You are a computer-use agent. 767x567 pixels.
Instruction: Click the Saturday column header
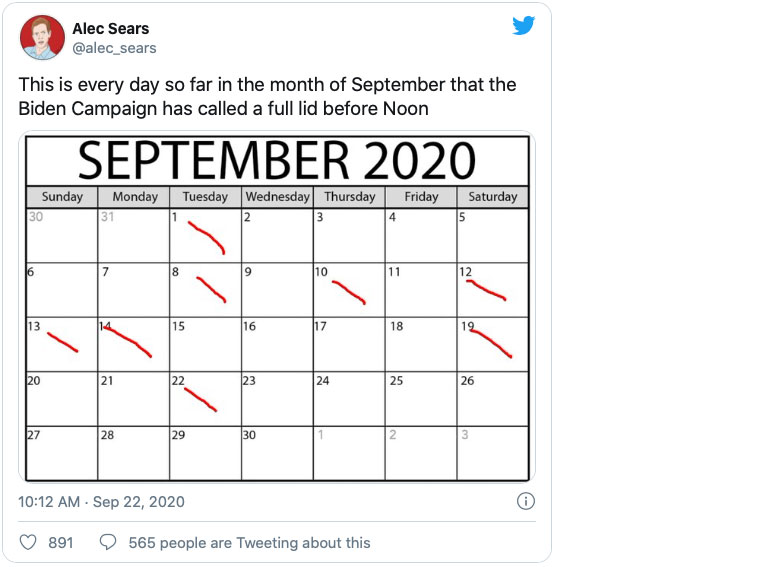[492, 197]
